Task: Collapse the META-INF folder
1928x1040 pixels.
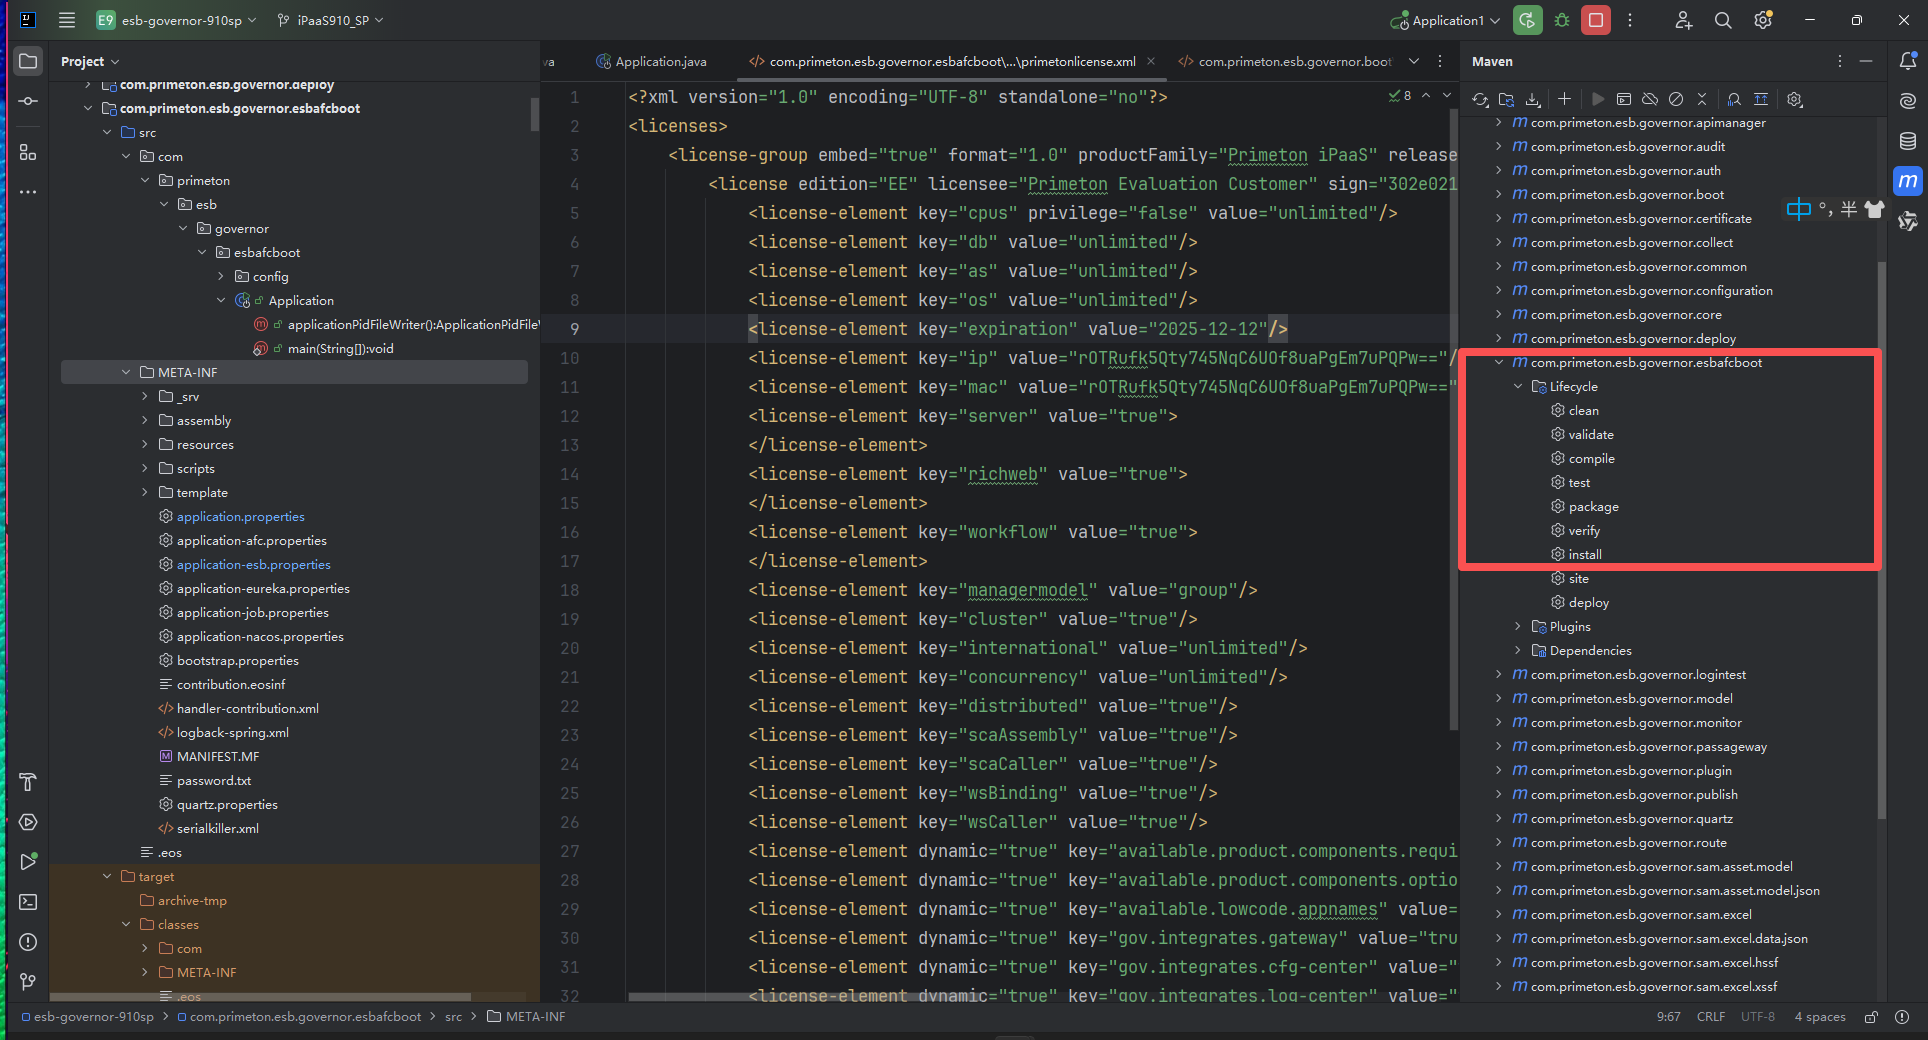Action: click(126, 373)
